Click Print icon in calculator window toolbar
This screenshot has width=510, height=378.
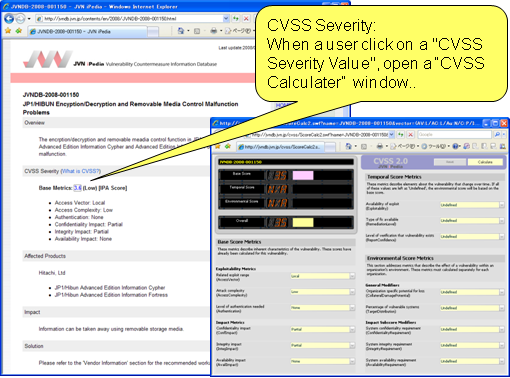coord(380,146)
